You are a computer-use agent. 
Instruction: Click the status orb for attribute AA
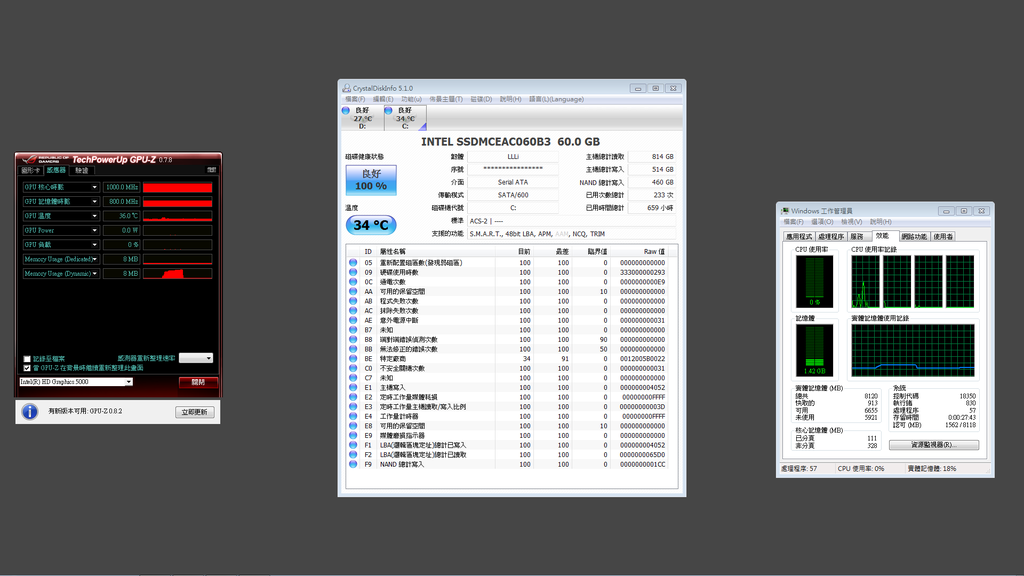point(353,291)
